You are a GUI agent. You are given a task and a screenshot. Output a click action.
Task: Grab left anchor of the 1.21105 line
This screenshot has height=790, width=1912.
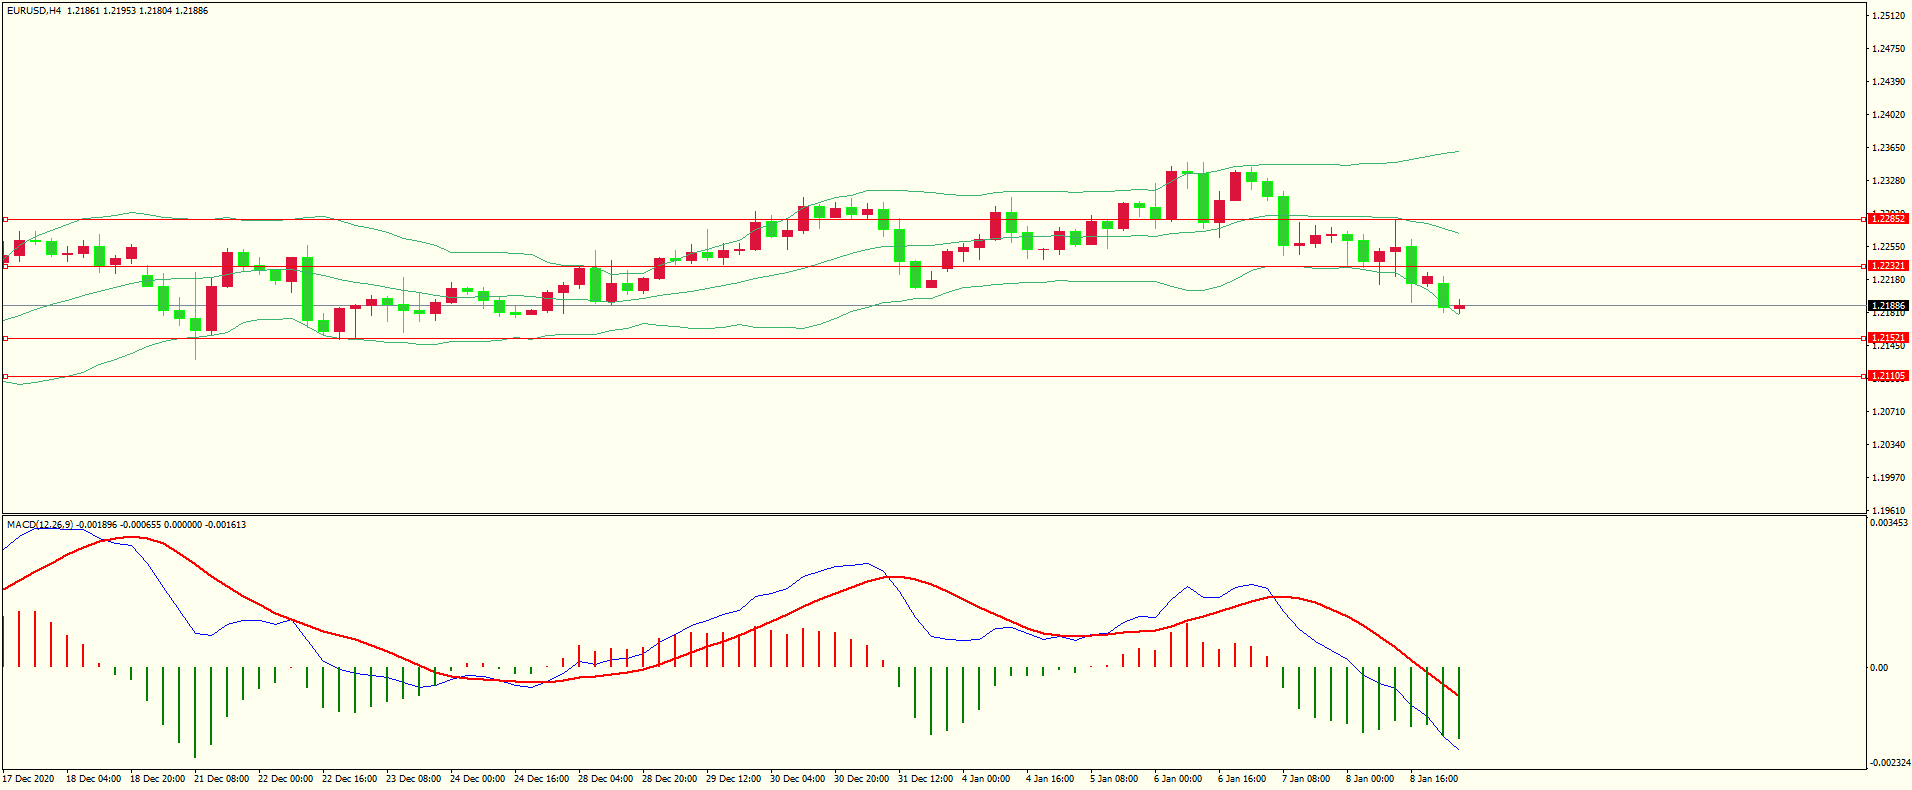click(5, 377)
